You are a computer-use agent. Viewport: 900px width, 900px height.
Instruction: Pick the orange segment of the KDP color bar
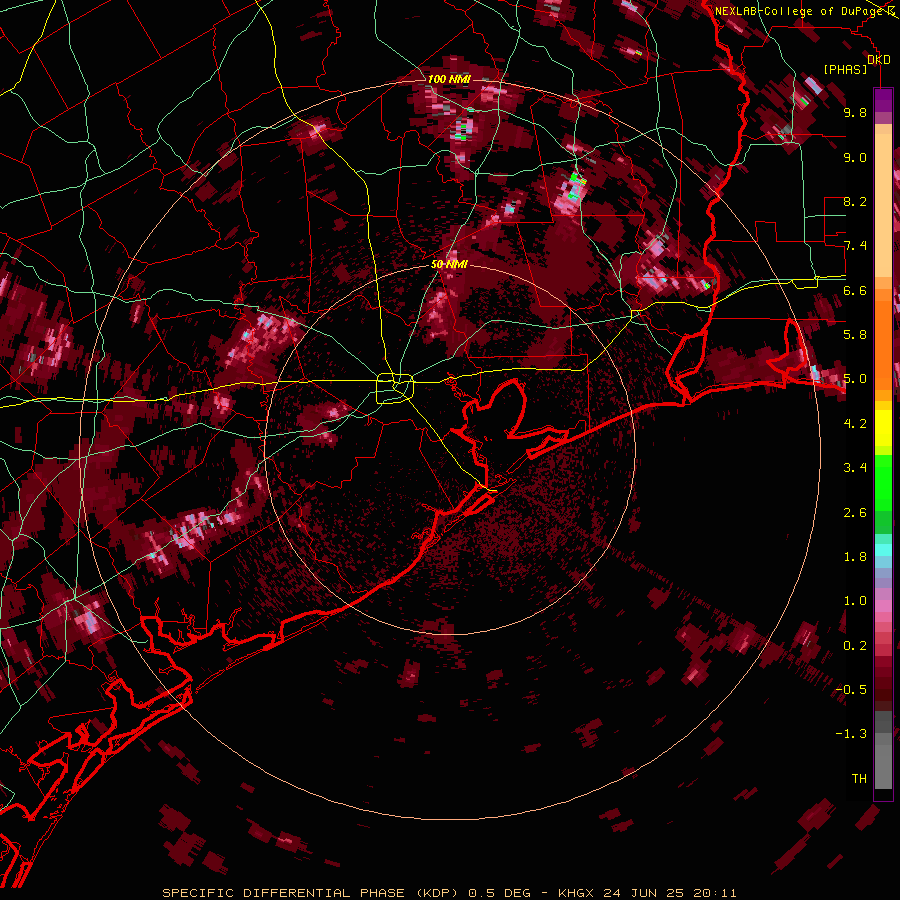click(x=883, y=339)
